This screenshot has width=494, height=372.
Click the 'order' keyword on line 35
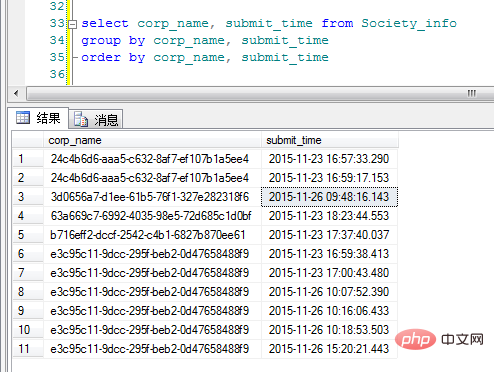click(101, 57)
